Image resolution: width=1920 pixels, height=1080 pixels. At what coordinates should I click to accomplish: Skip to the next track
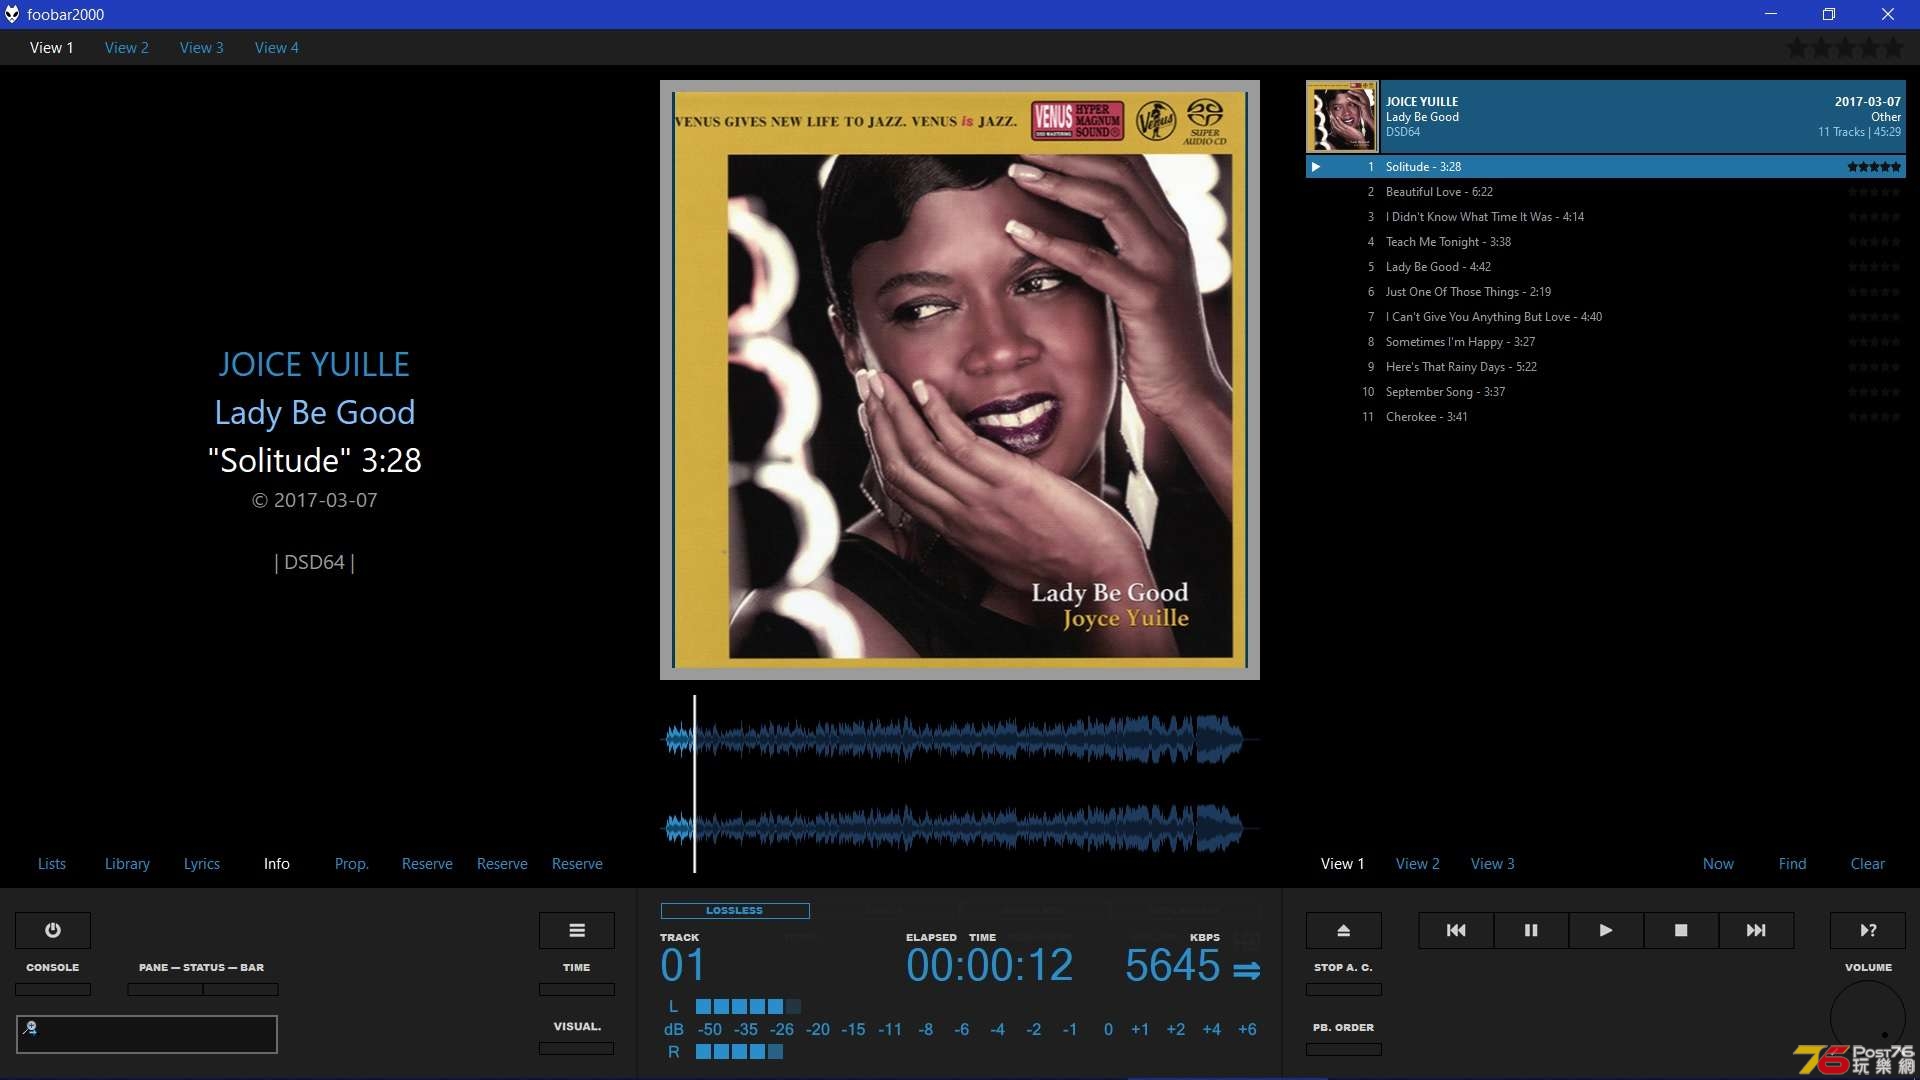pyautogui.click(x=1756, y=930)
